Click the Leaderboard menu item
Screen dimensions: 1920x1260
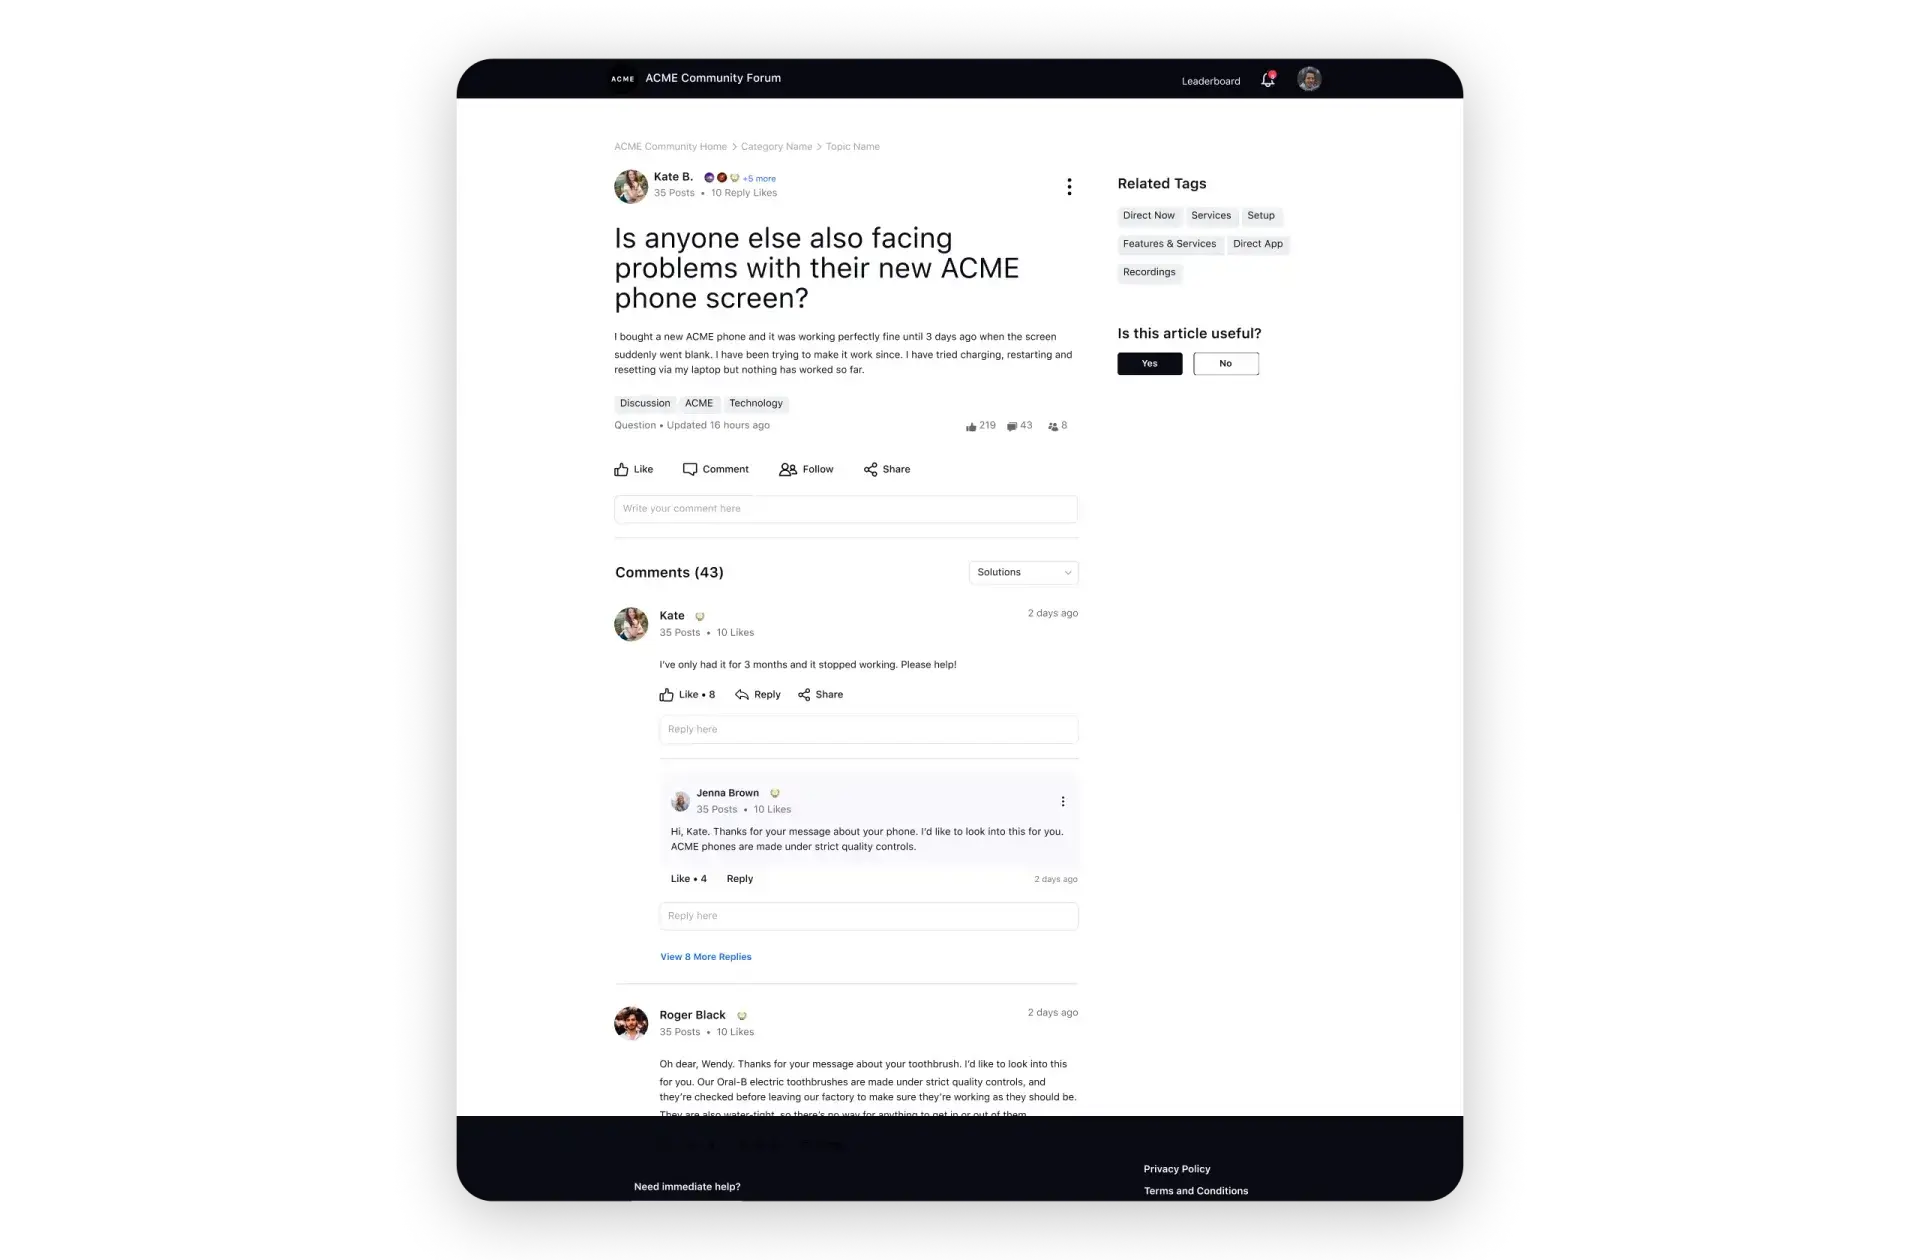tap(1210, 80)
